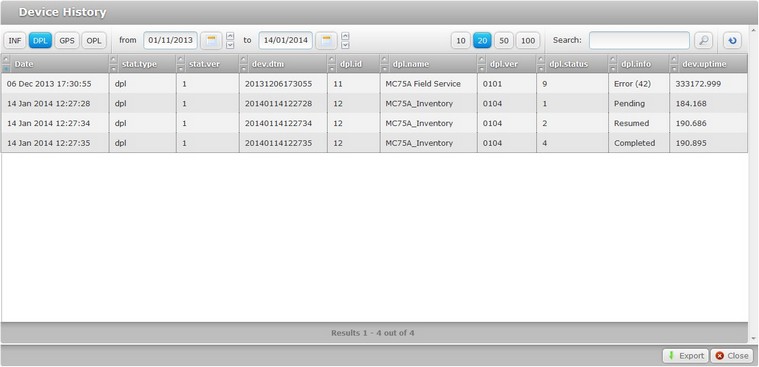Sort dev.dtm column ascending arrow
The height and width of the screenshot is (367, 759).
tap(244, 60)
